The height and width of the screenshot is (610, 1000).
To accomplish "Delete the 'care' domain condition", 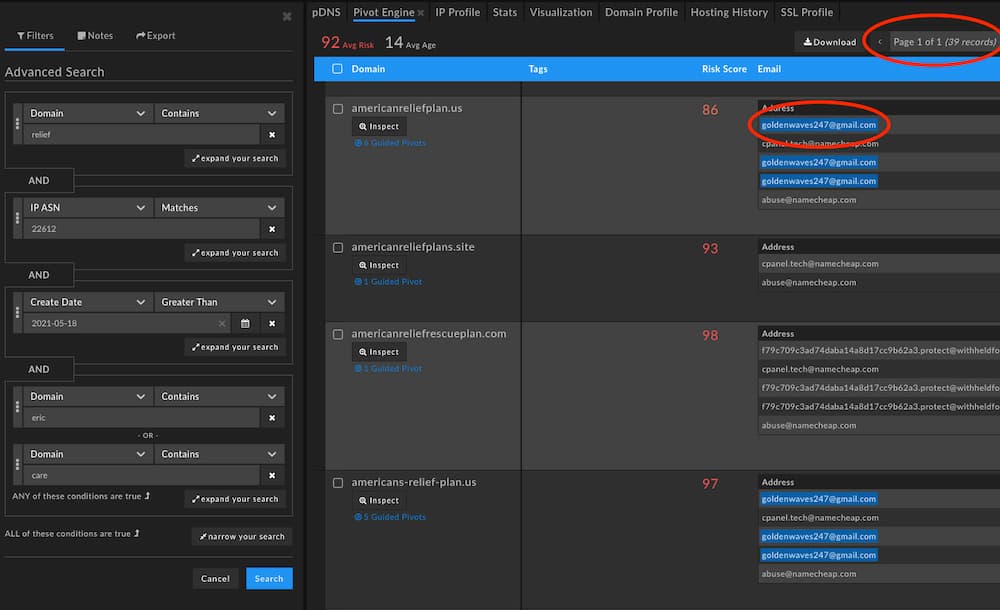I will coord(272,475).
